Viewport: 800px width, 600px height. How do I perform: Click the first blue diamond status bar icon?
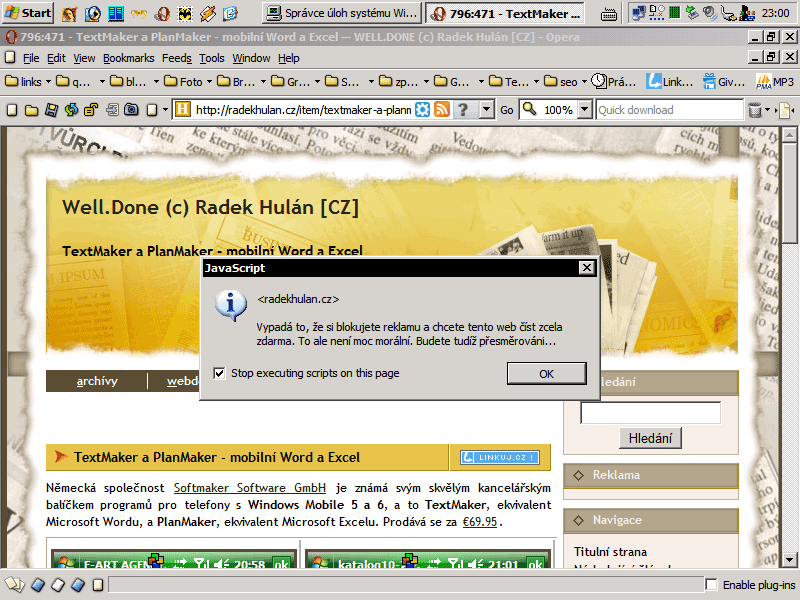(38, 585)
